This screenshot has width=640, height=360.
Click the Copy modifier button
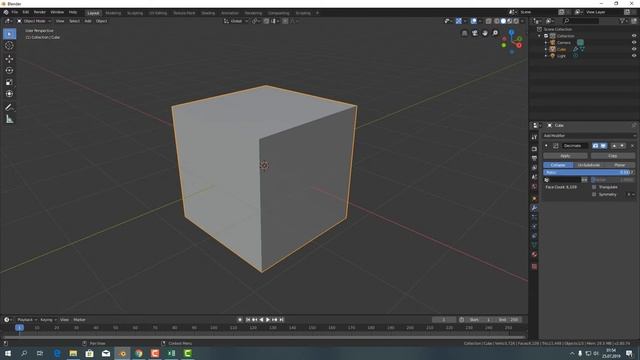click(x=613, y=156)
